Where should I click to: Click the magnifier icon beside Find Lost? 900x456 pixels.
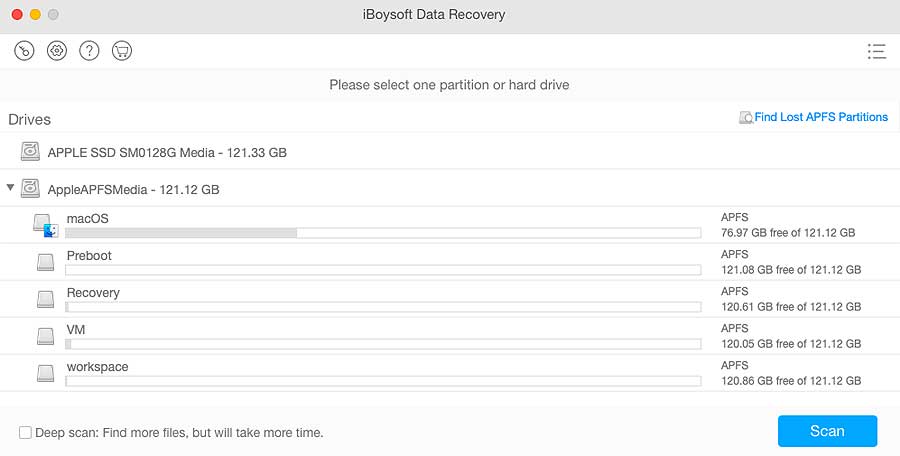[746, 117]
